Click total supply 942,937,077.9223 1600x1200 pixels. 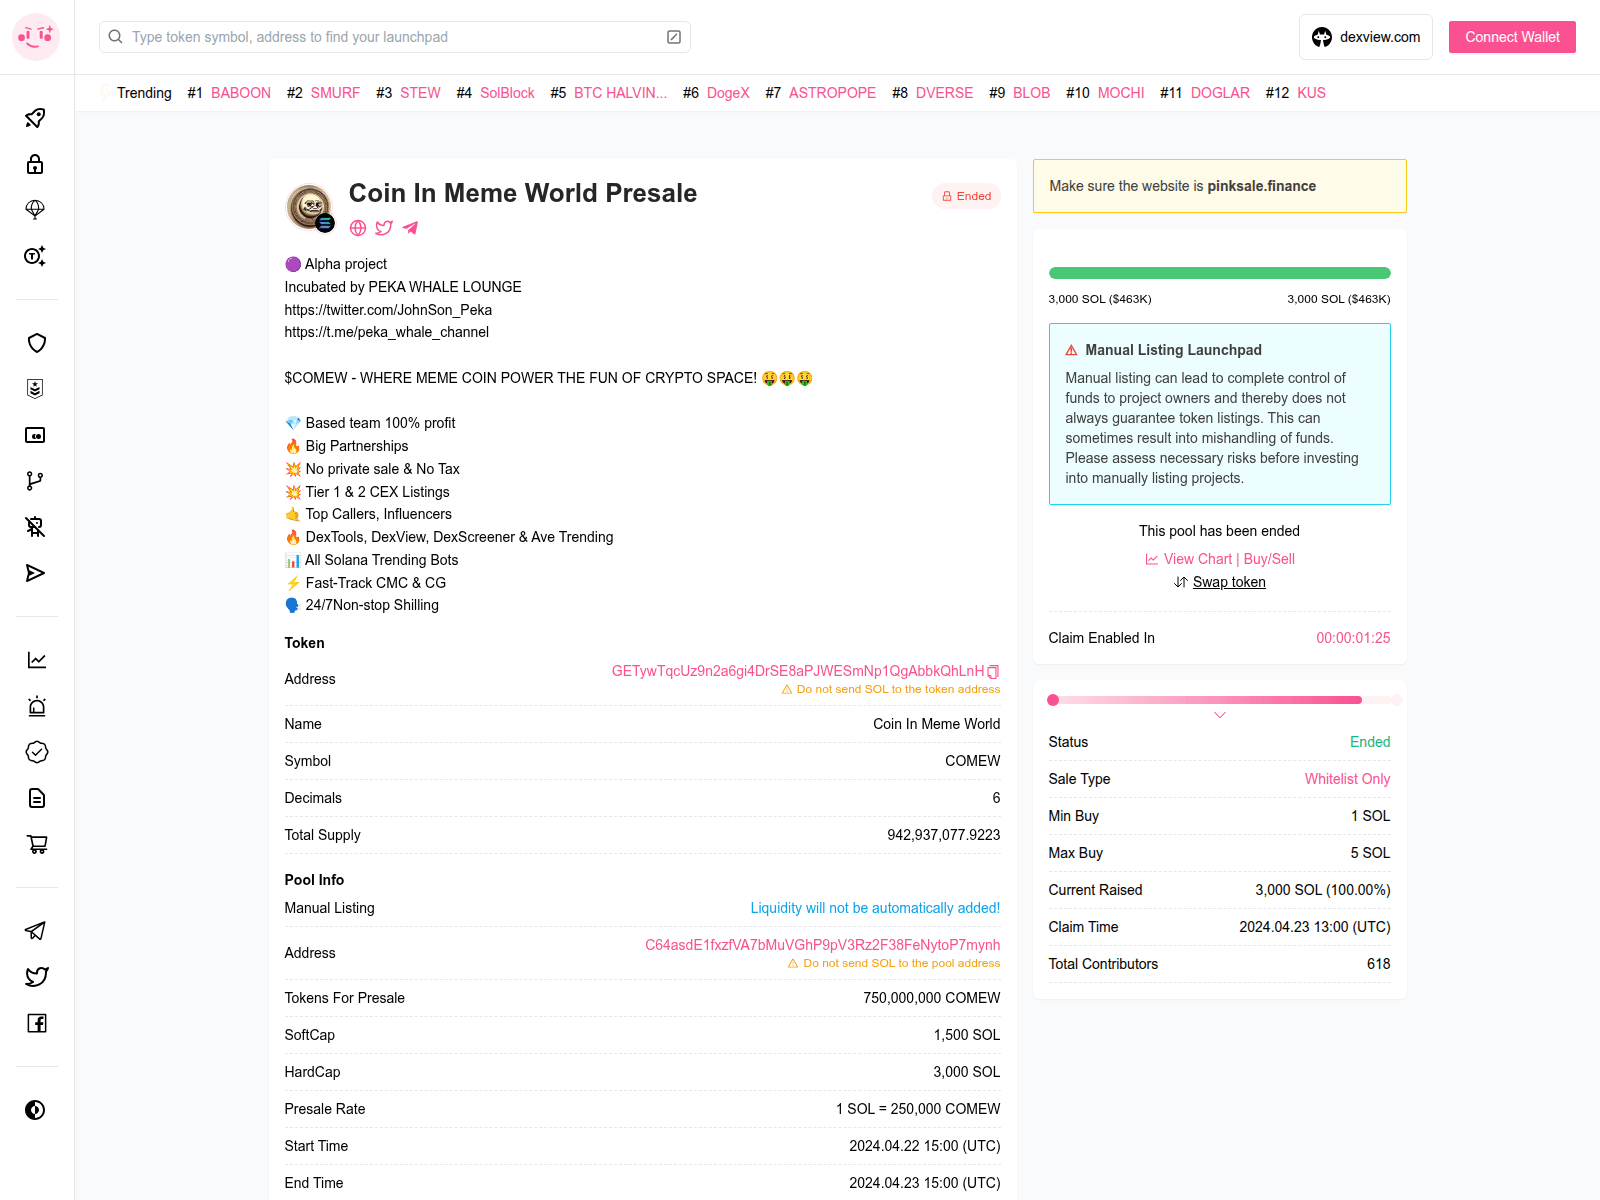(943, 835)
